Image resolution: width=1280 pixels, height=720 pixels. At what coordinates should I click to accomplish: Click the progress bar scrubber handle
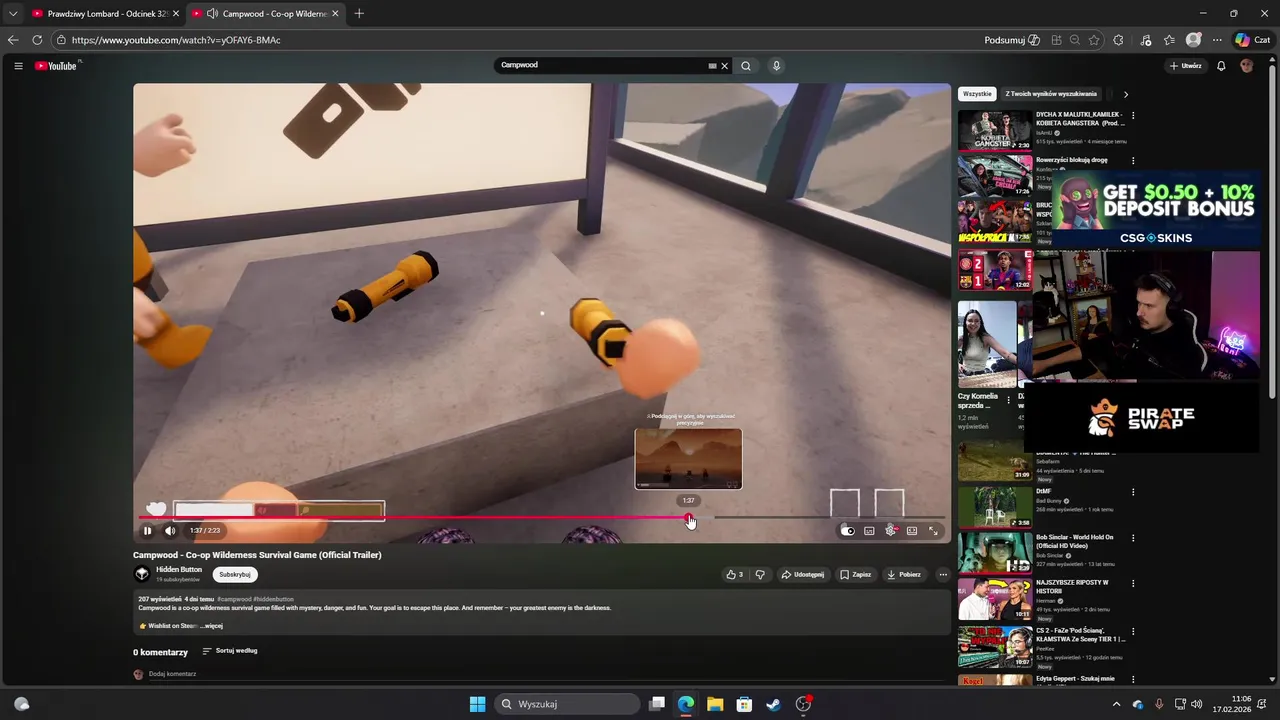pyautogui.click(x=689, y=518)
